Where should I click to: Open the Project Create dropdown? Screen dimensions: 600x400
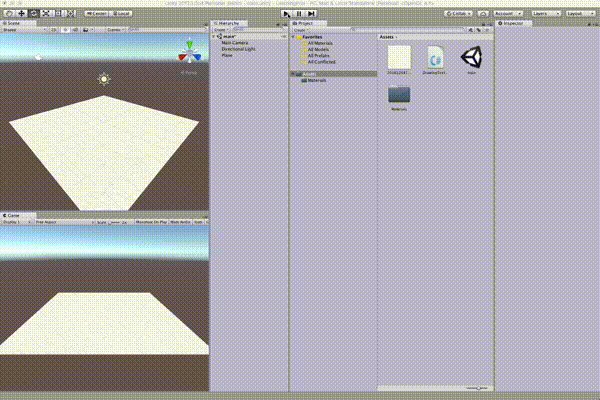click(300, 29)
